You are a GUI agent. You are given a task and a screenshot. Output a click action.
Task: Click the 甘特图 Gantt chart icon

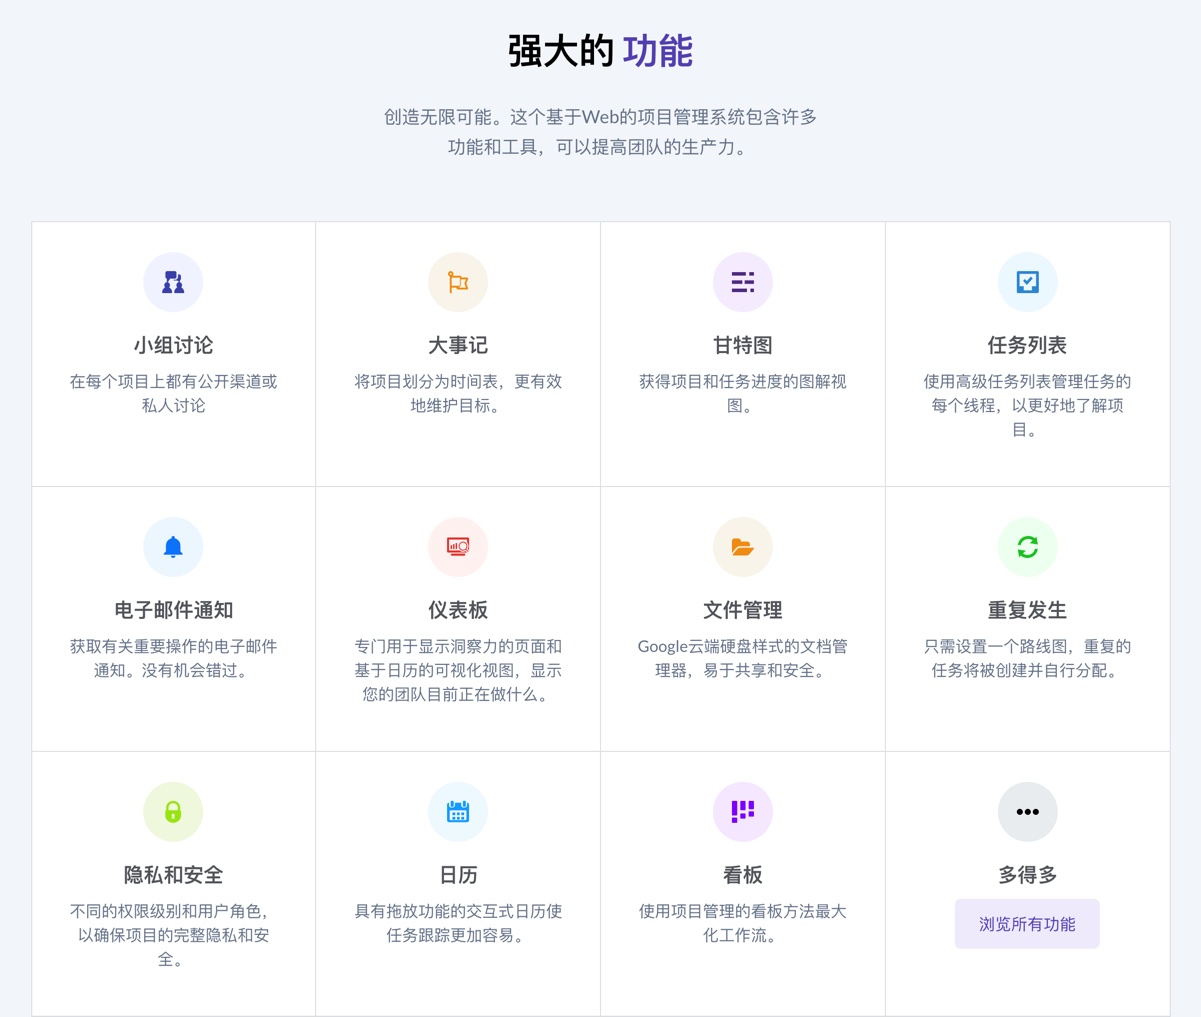(x=743, y=282)
